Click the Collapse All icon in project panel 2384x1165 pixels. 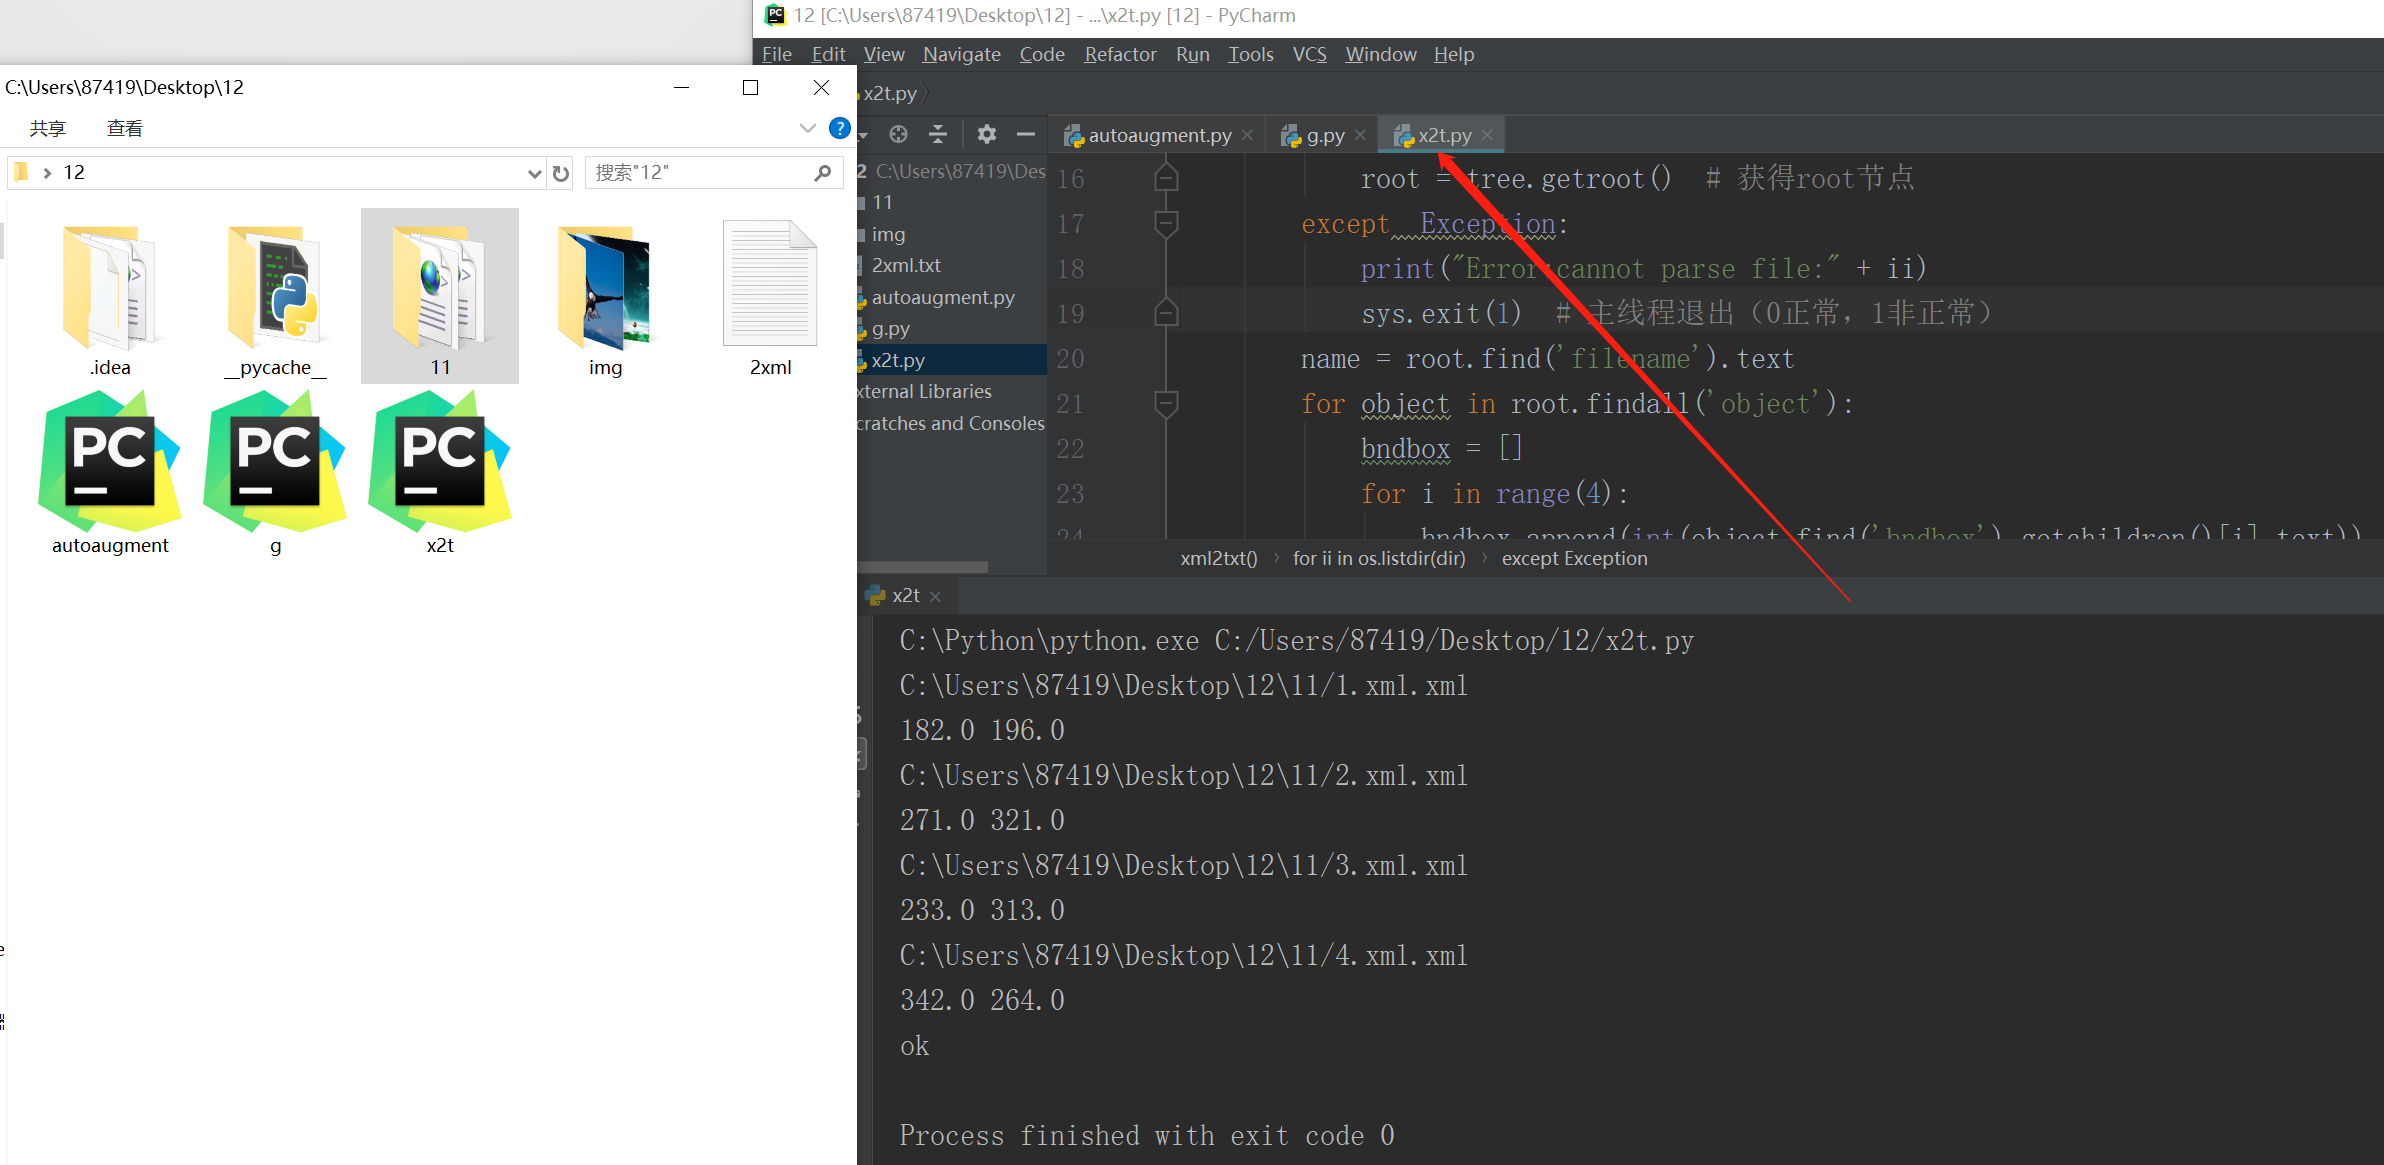938,134
